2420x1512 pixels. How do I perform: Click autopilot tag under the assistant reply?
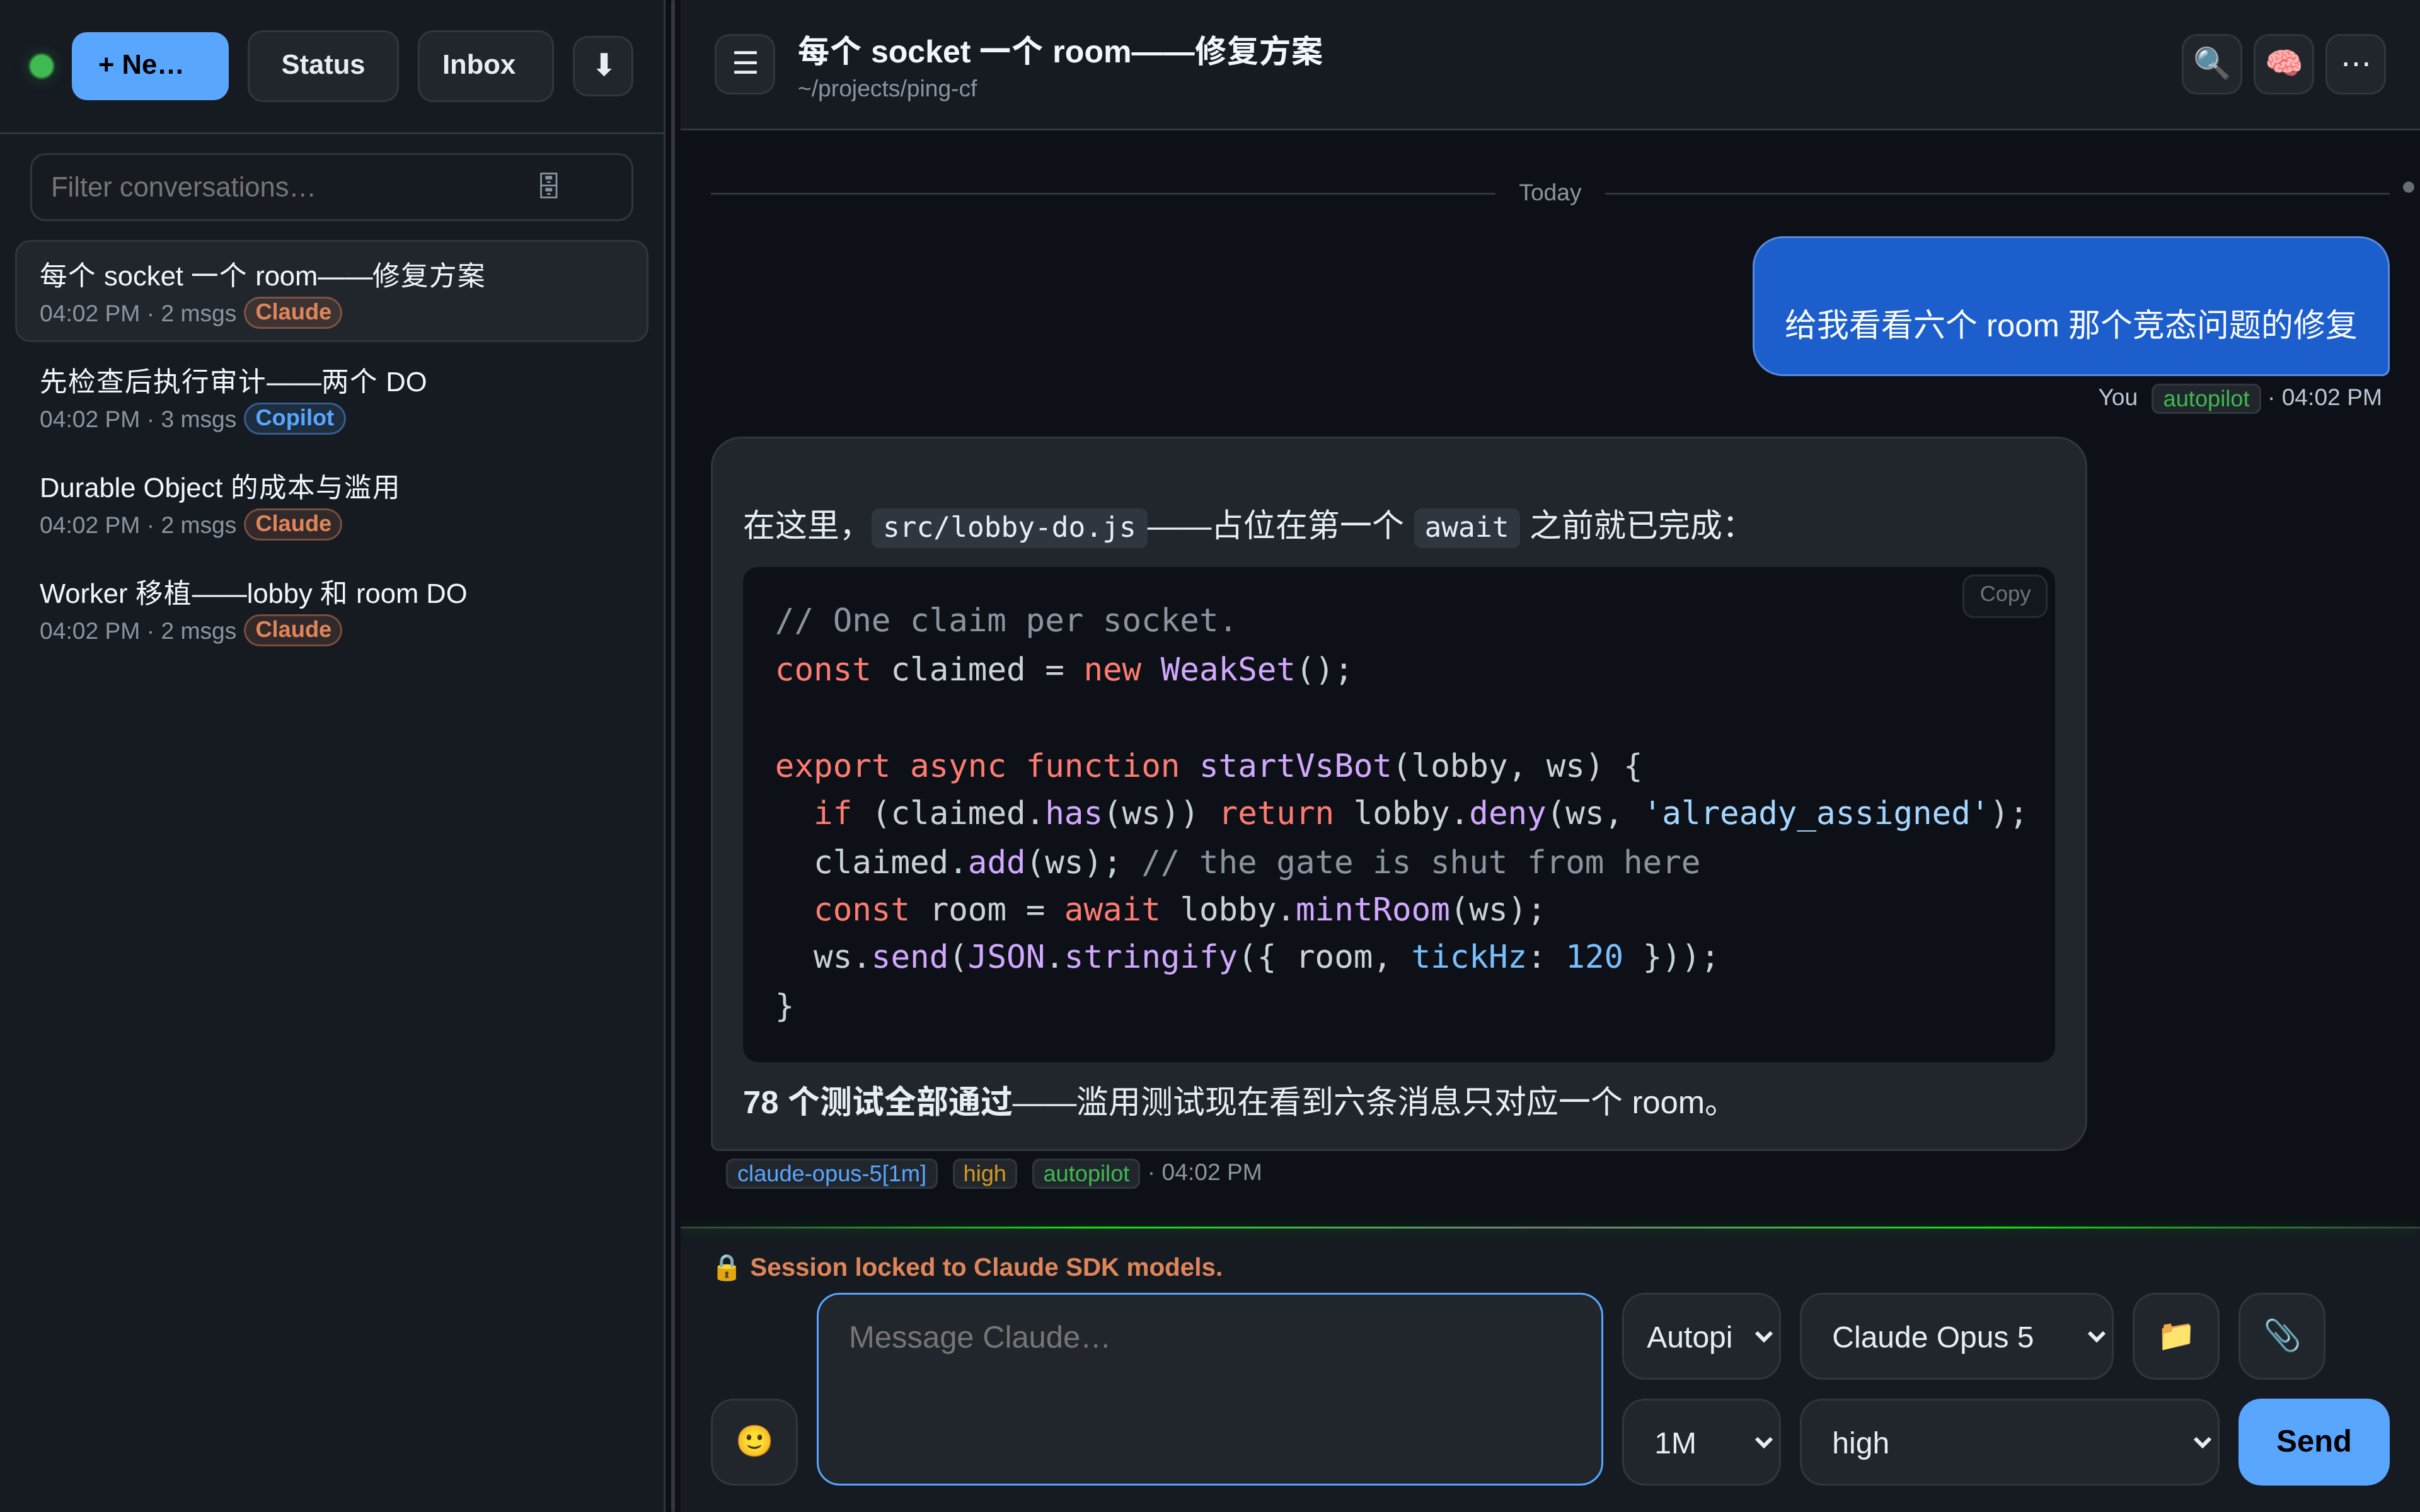pos(1085,1173)
